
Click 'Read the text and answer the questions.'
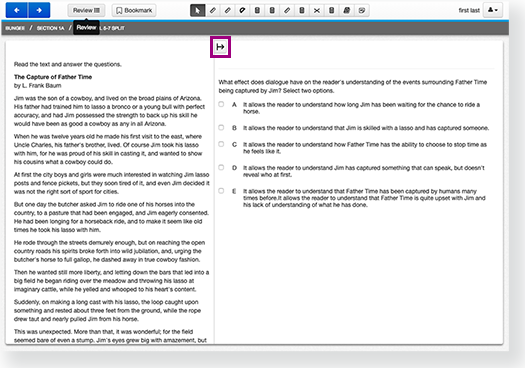coord(68,64)
